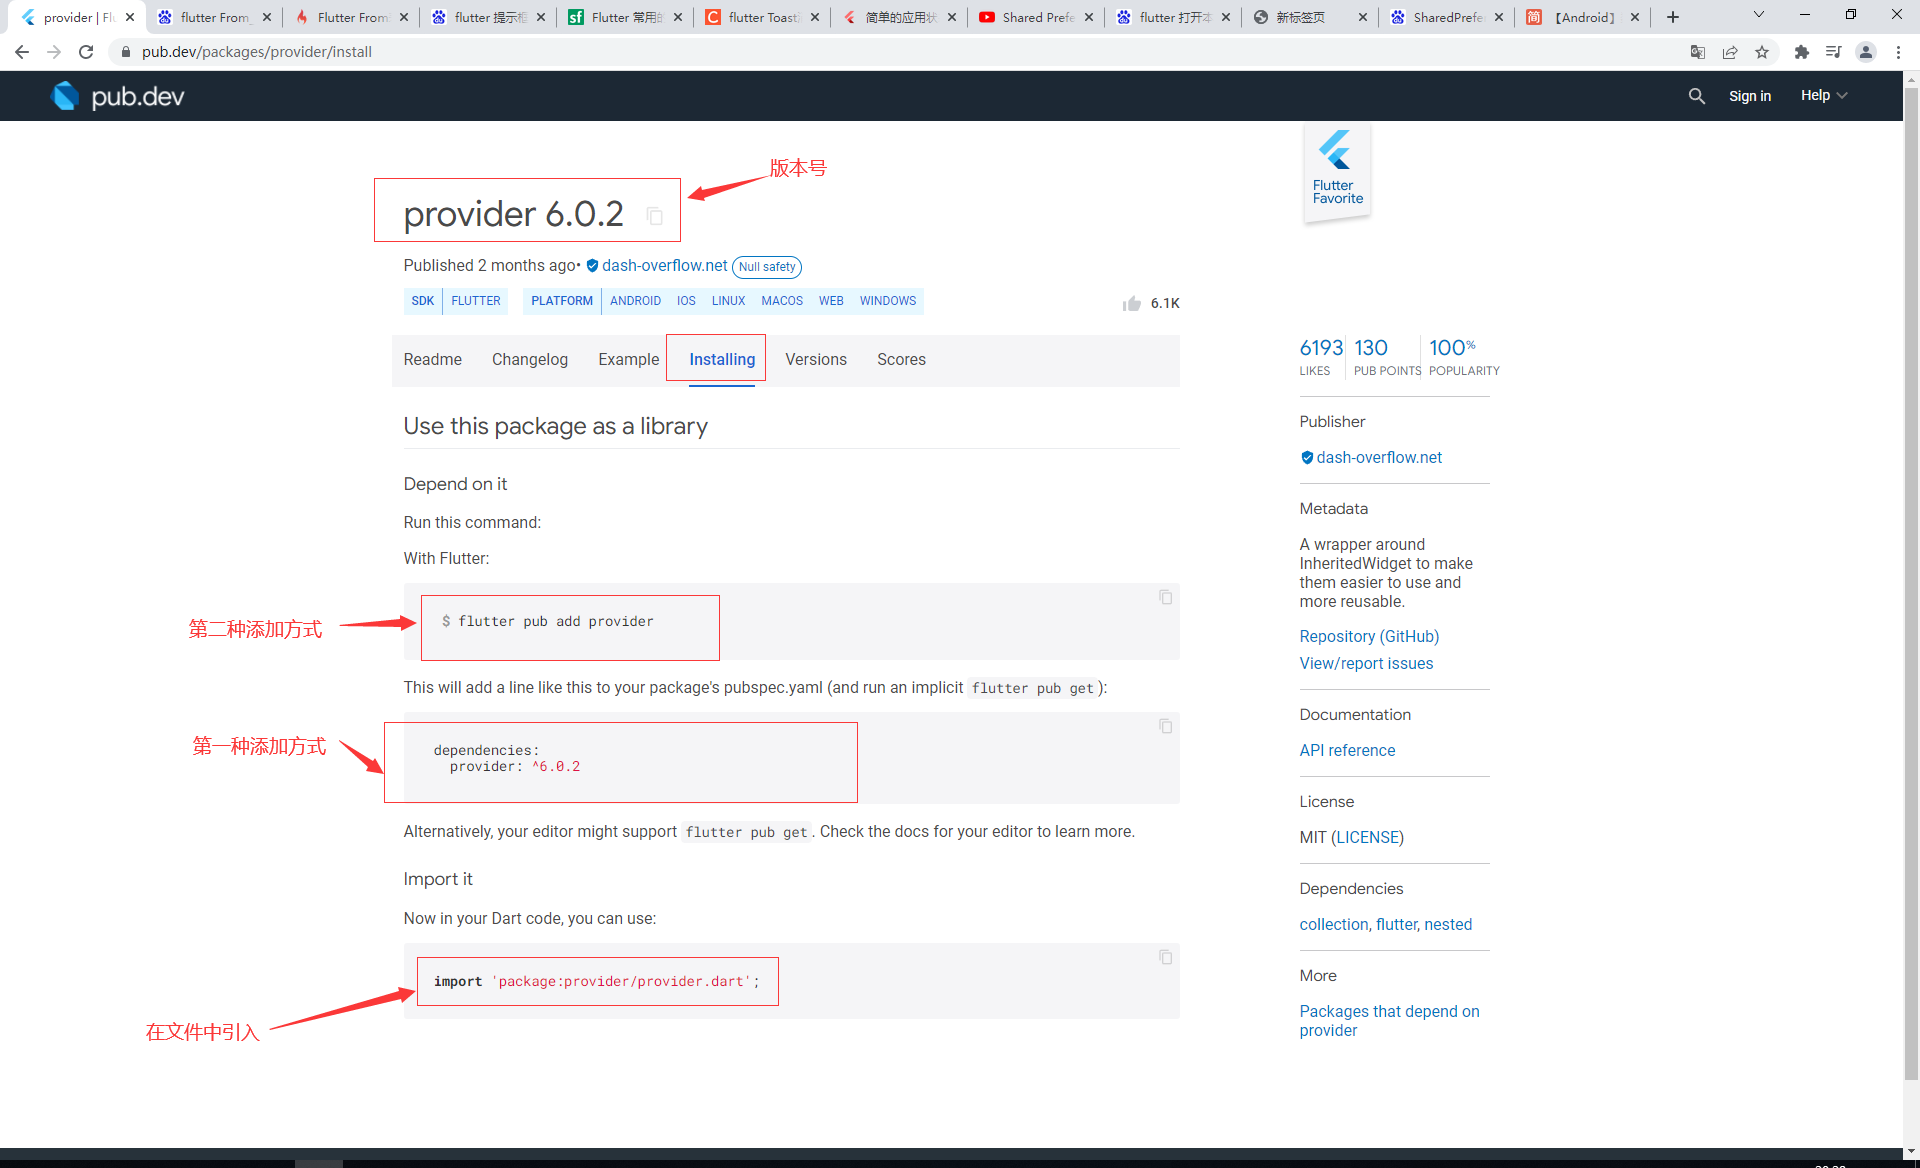Click the IOS platform tag
Viewport: 1920px width, 1168px height.
pos(686,301)
